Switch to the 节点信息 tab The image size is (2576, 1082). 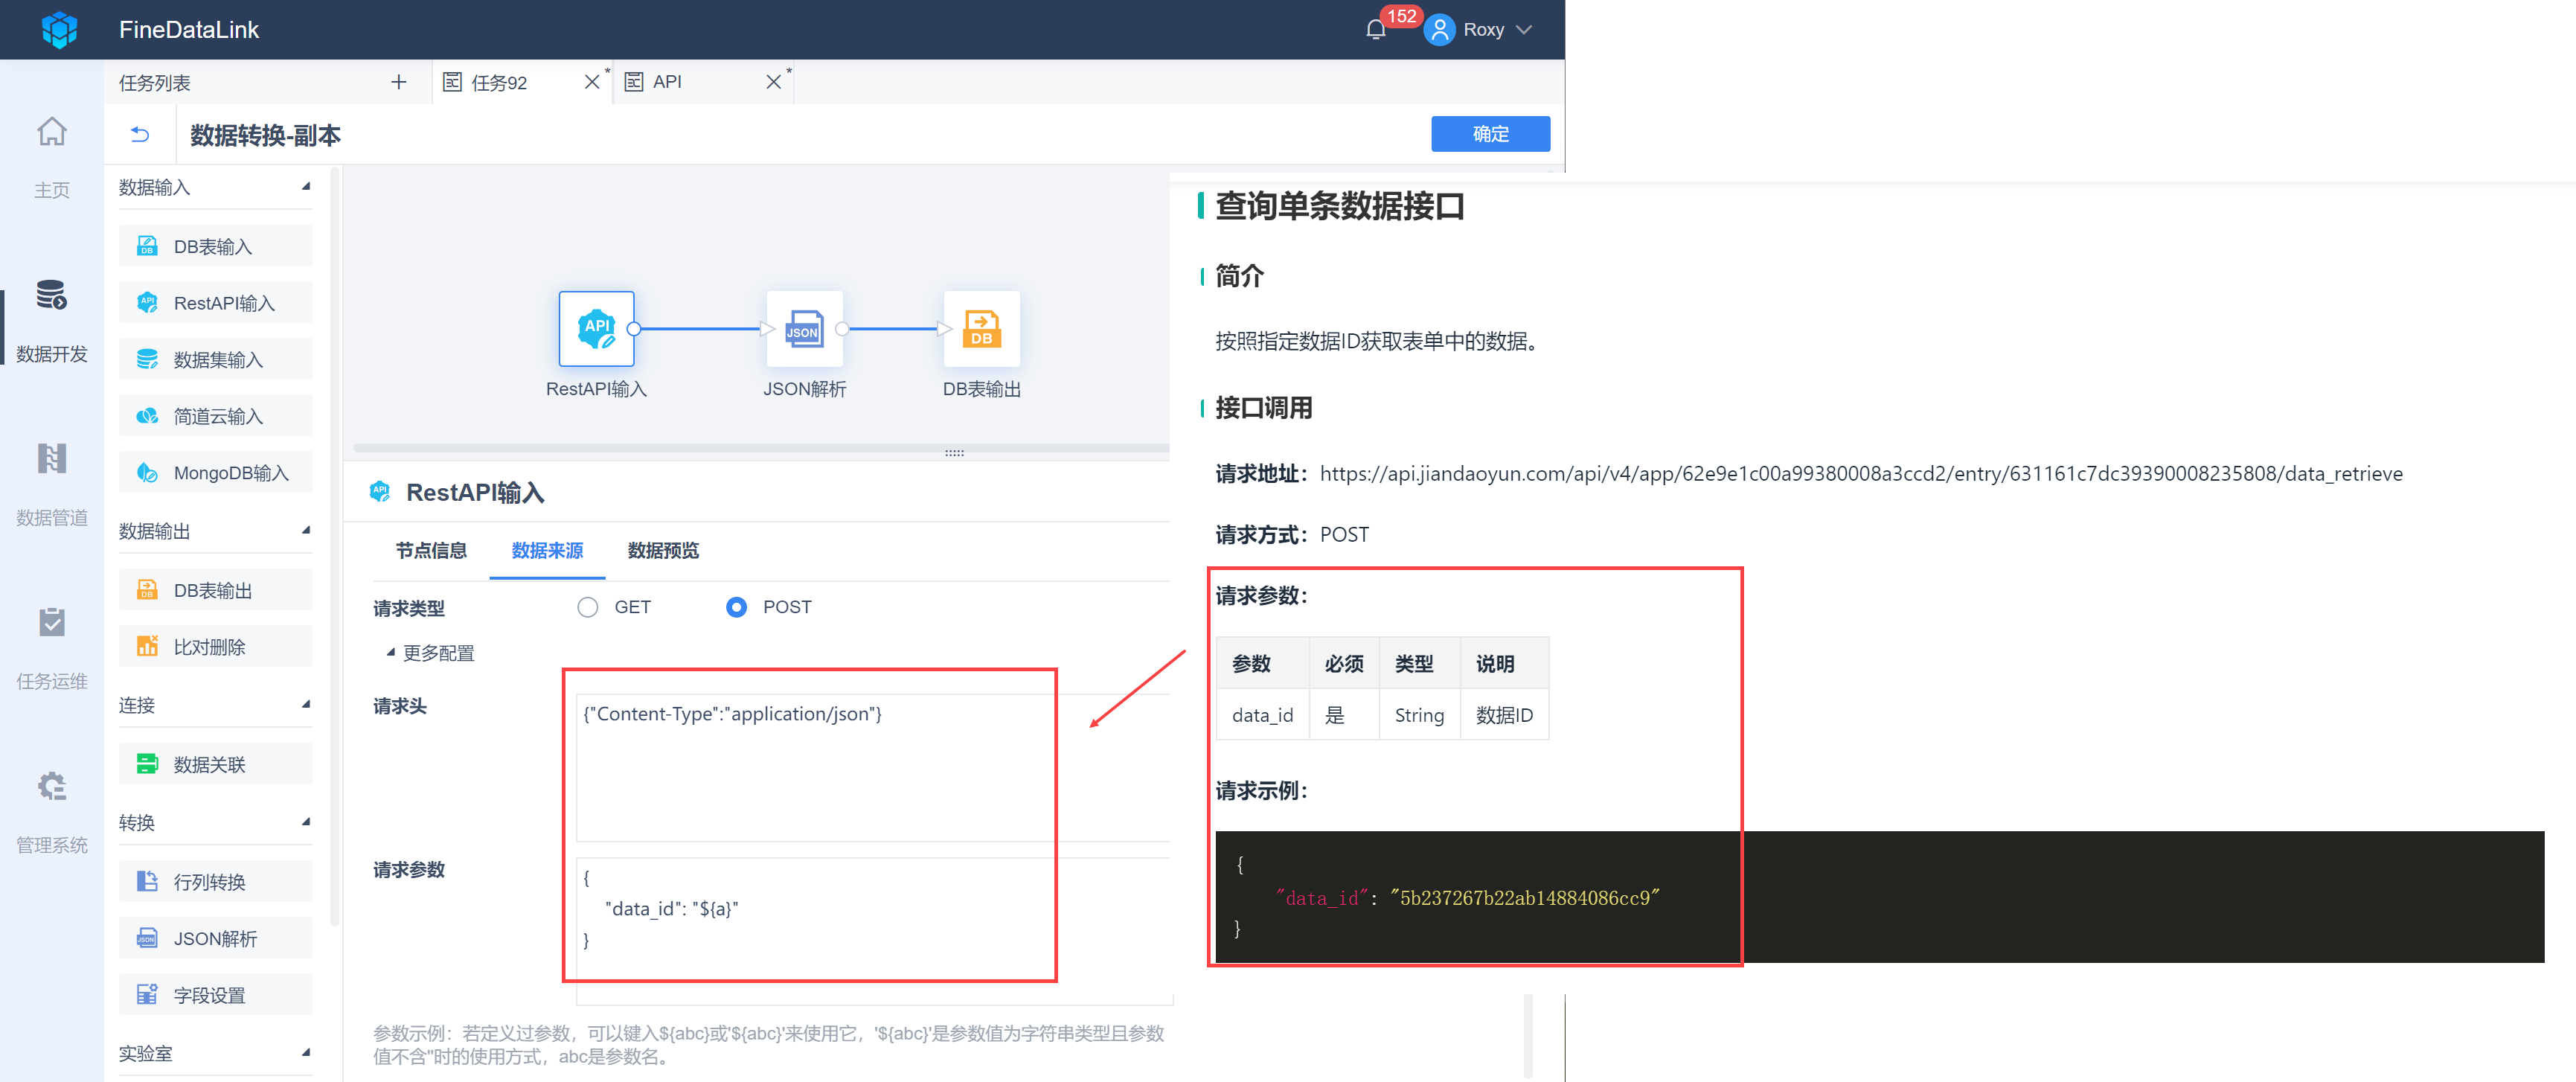pyautogui.click(x=431, y=551)
